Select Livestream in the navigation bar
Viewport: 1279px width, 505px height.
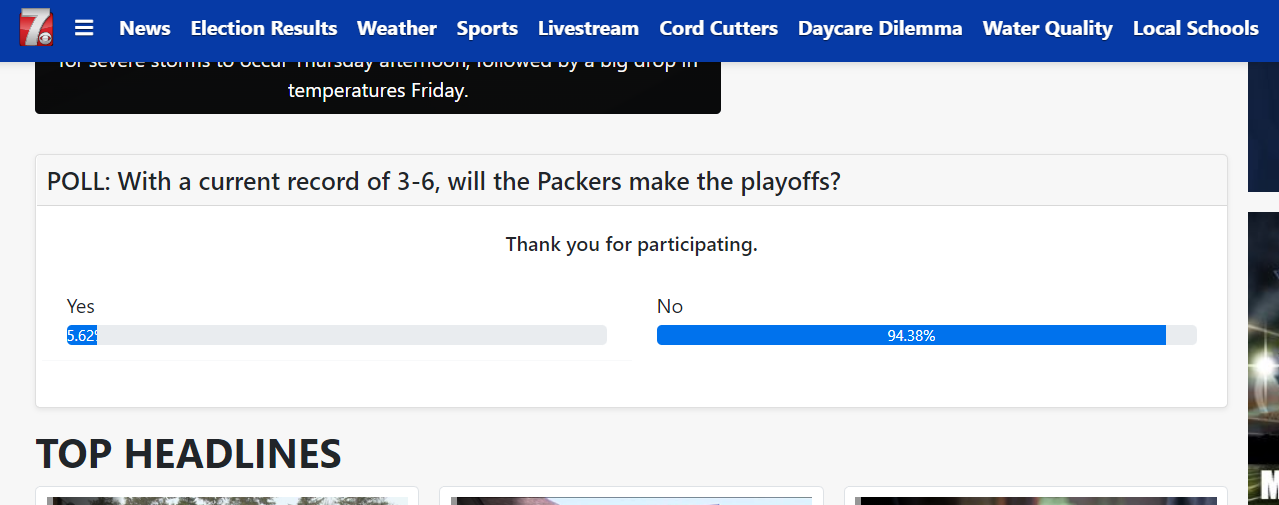(588, 28)
